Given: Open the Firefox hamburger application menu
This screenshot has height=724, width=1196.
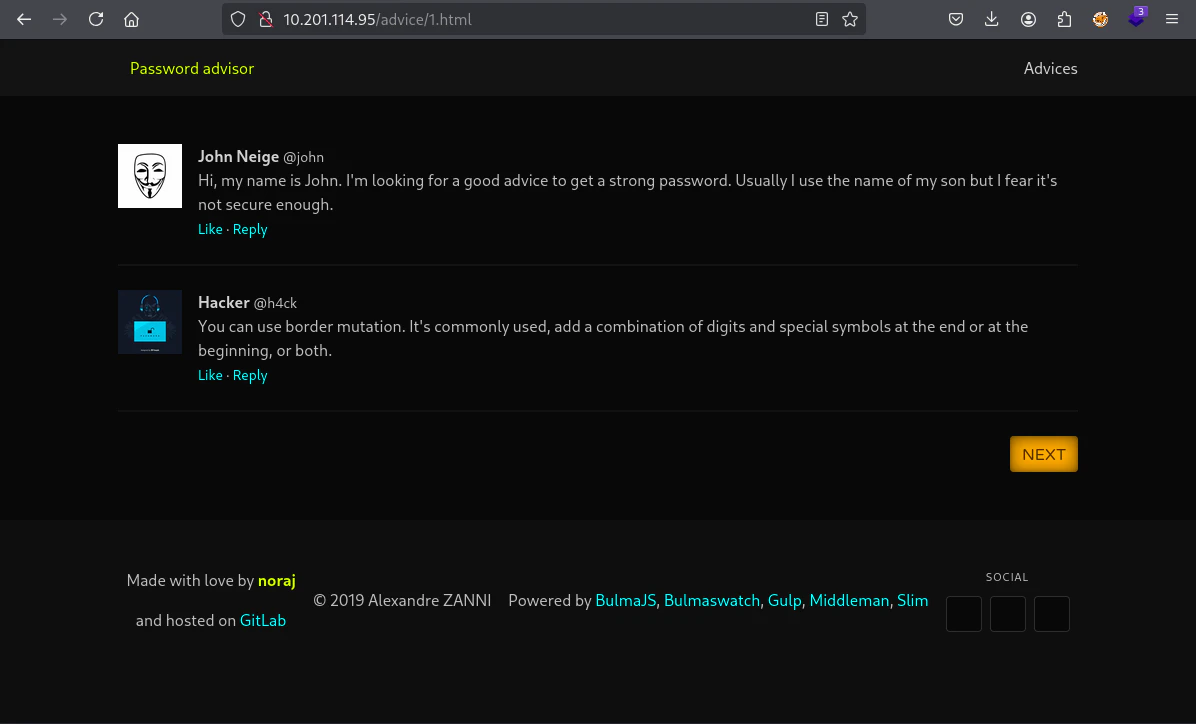Looking at the screenshot, I should (1172, 20).
